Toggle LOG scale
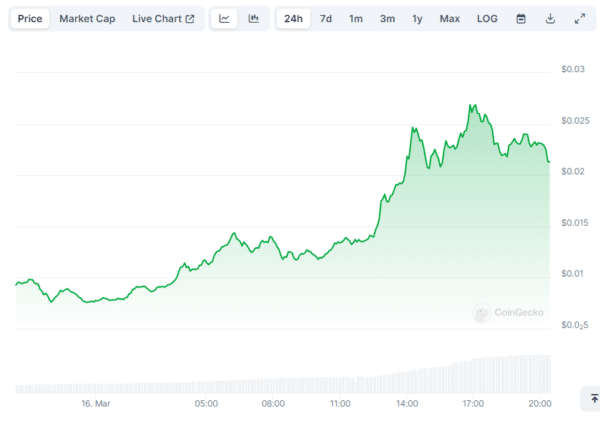The image size is (600, 423). tap(487, 19)
